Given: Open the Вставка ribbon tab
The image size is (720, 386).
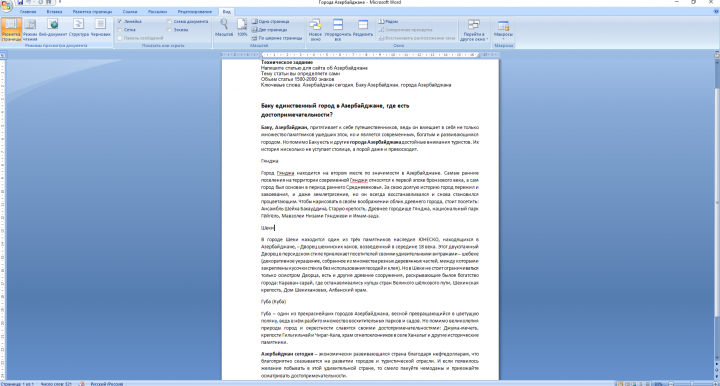Looking at the screenshot, I should [54, 11].
